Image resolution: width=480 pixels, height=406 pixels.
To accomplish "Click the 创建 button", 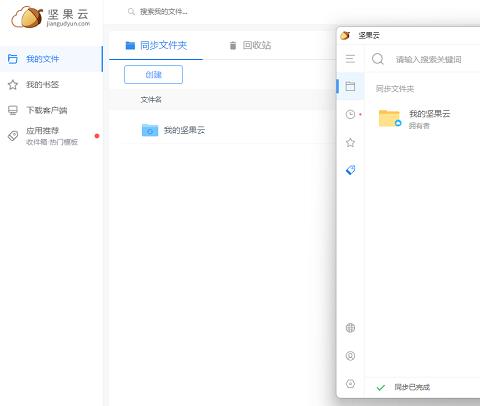I will tap(153, 74).
